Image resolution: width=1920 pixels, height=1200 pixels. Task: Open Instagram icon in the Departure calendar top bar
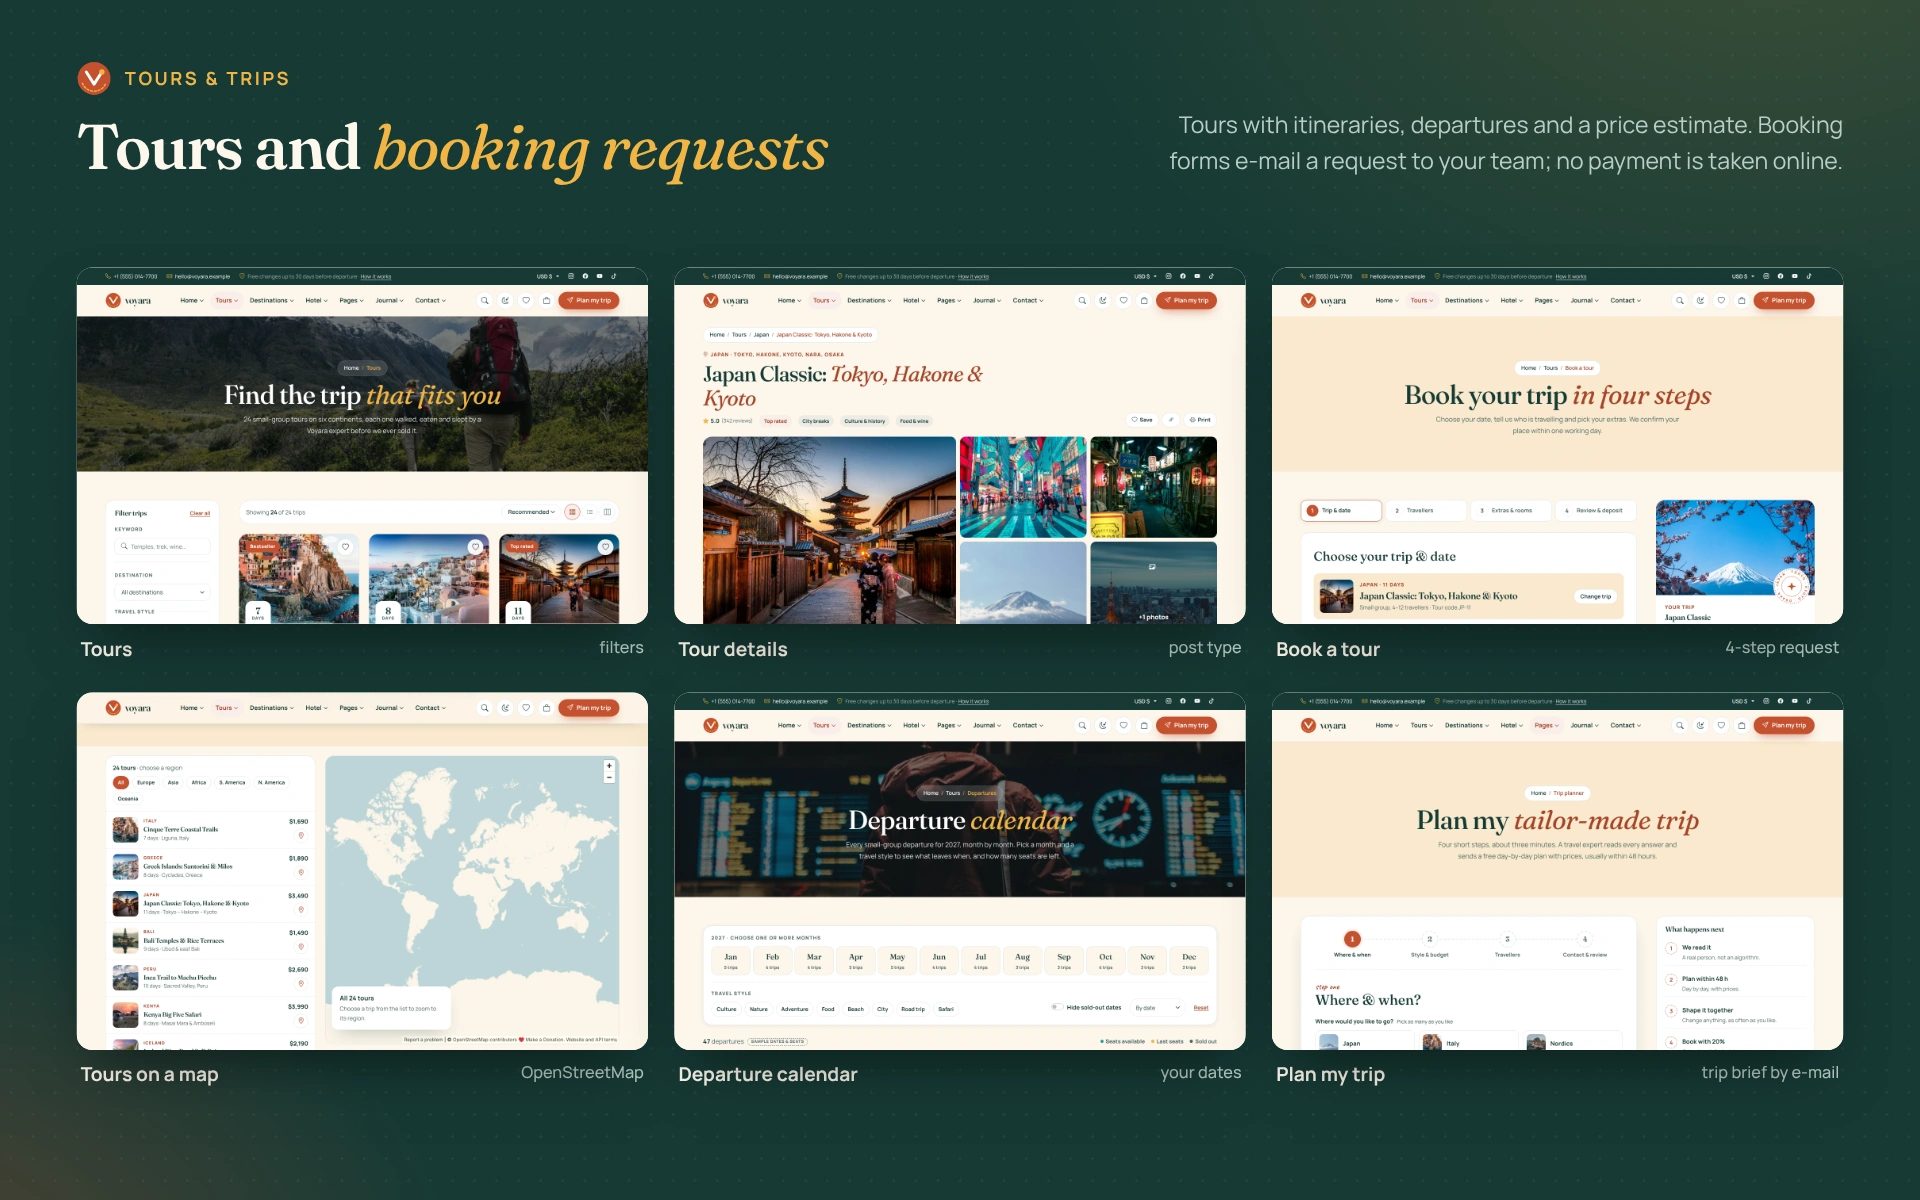coord(1168,701)
